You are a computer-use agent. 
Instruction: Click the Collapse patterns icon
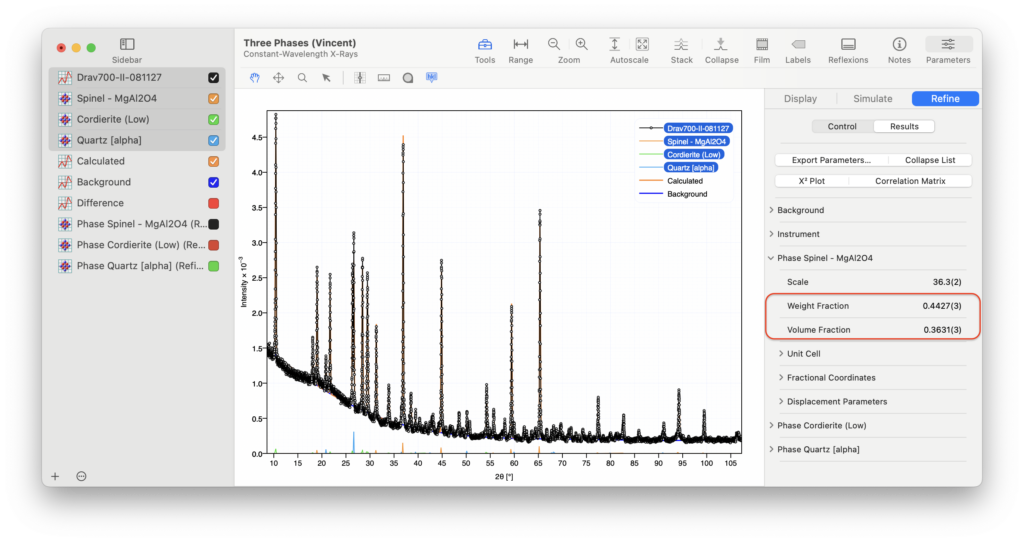point(721,45)
